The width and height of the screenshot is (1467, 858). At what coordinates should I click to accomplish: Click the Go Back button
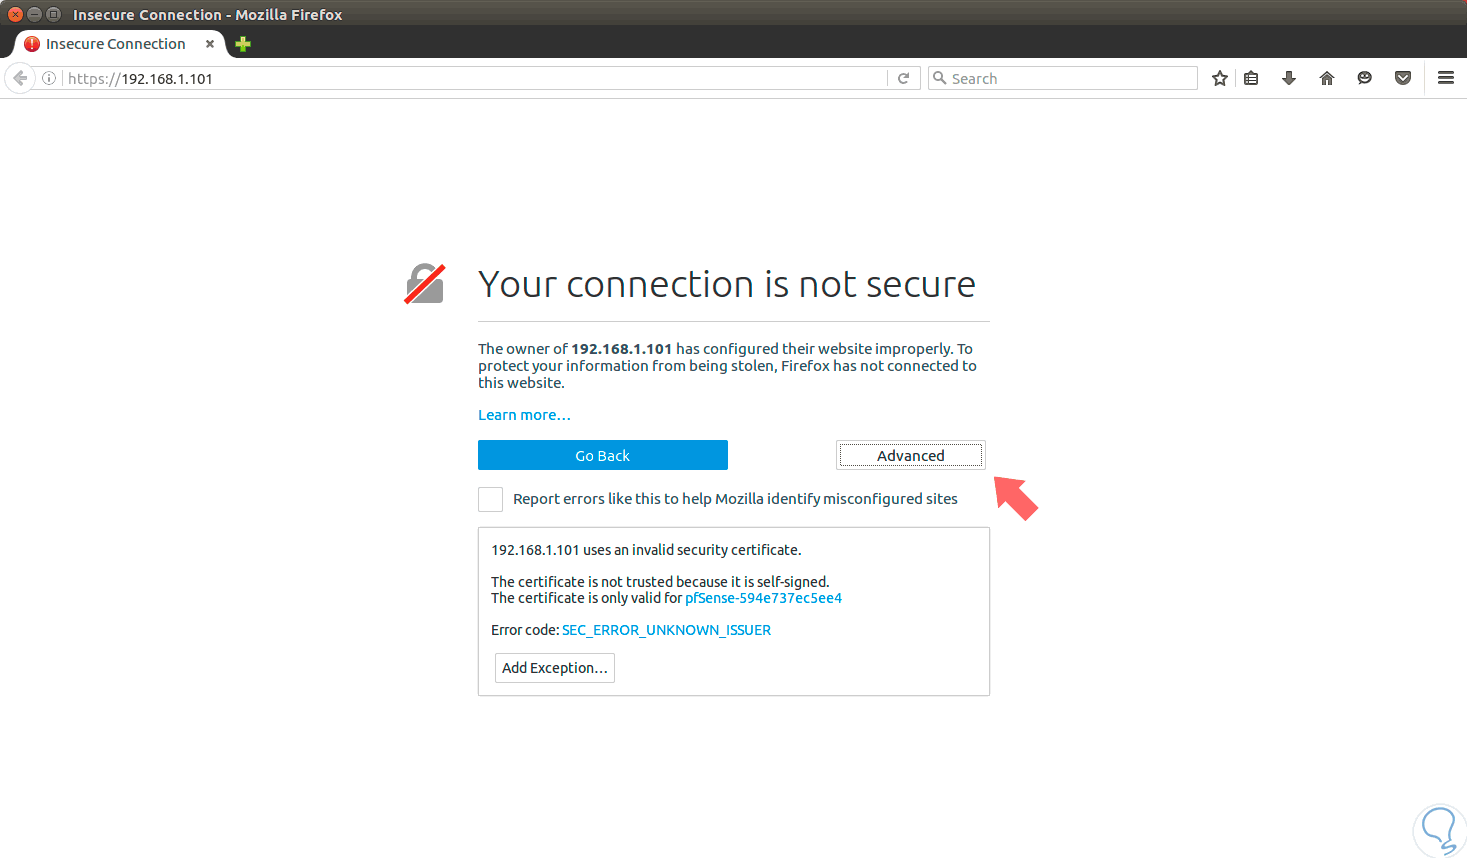point(602,455)
